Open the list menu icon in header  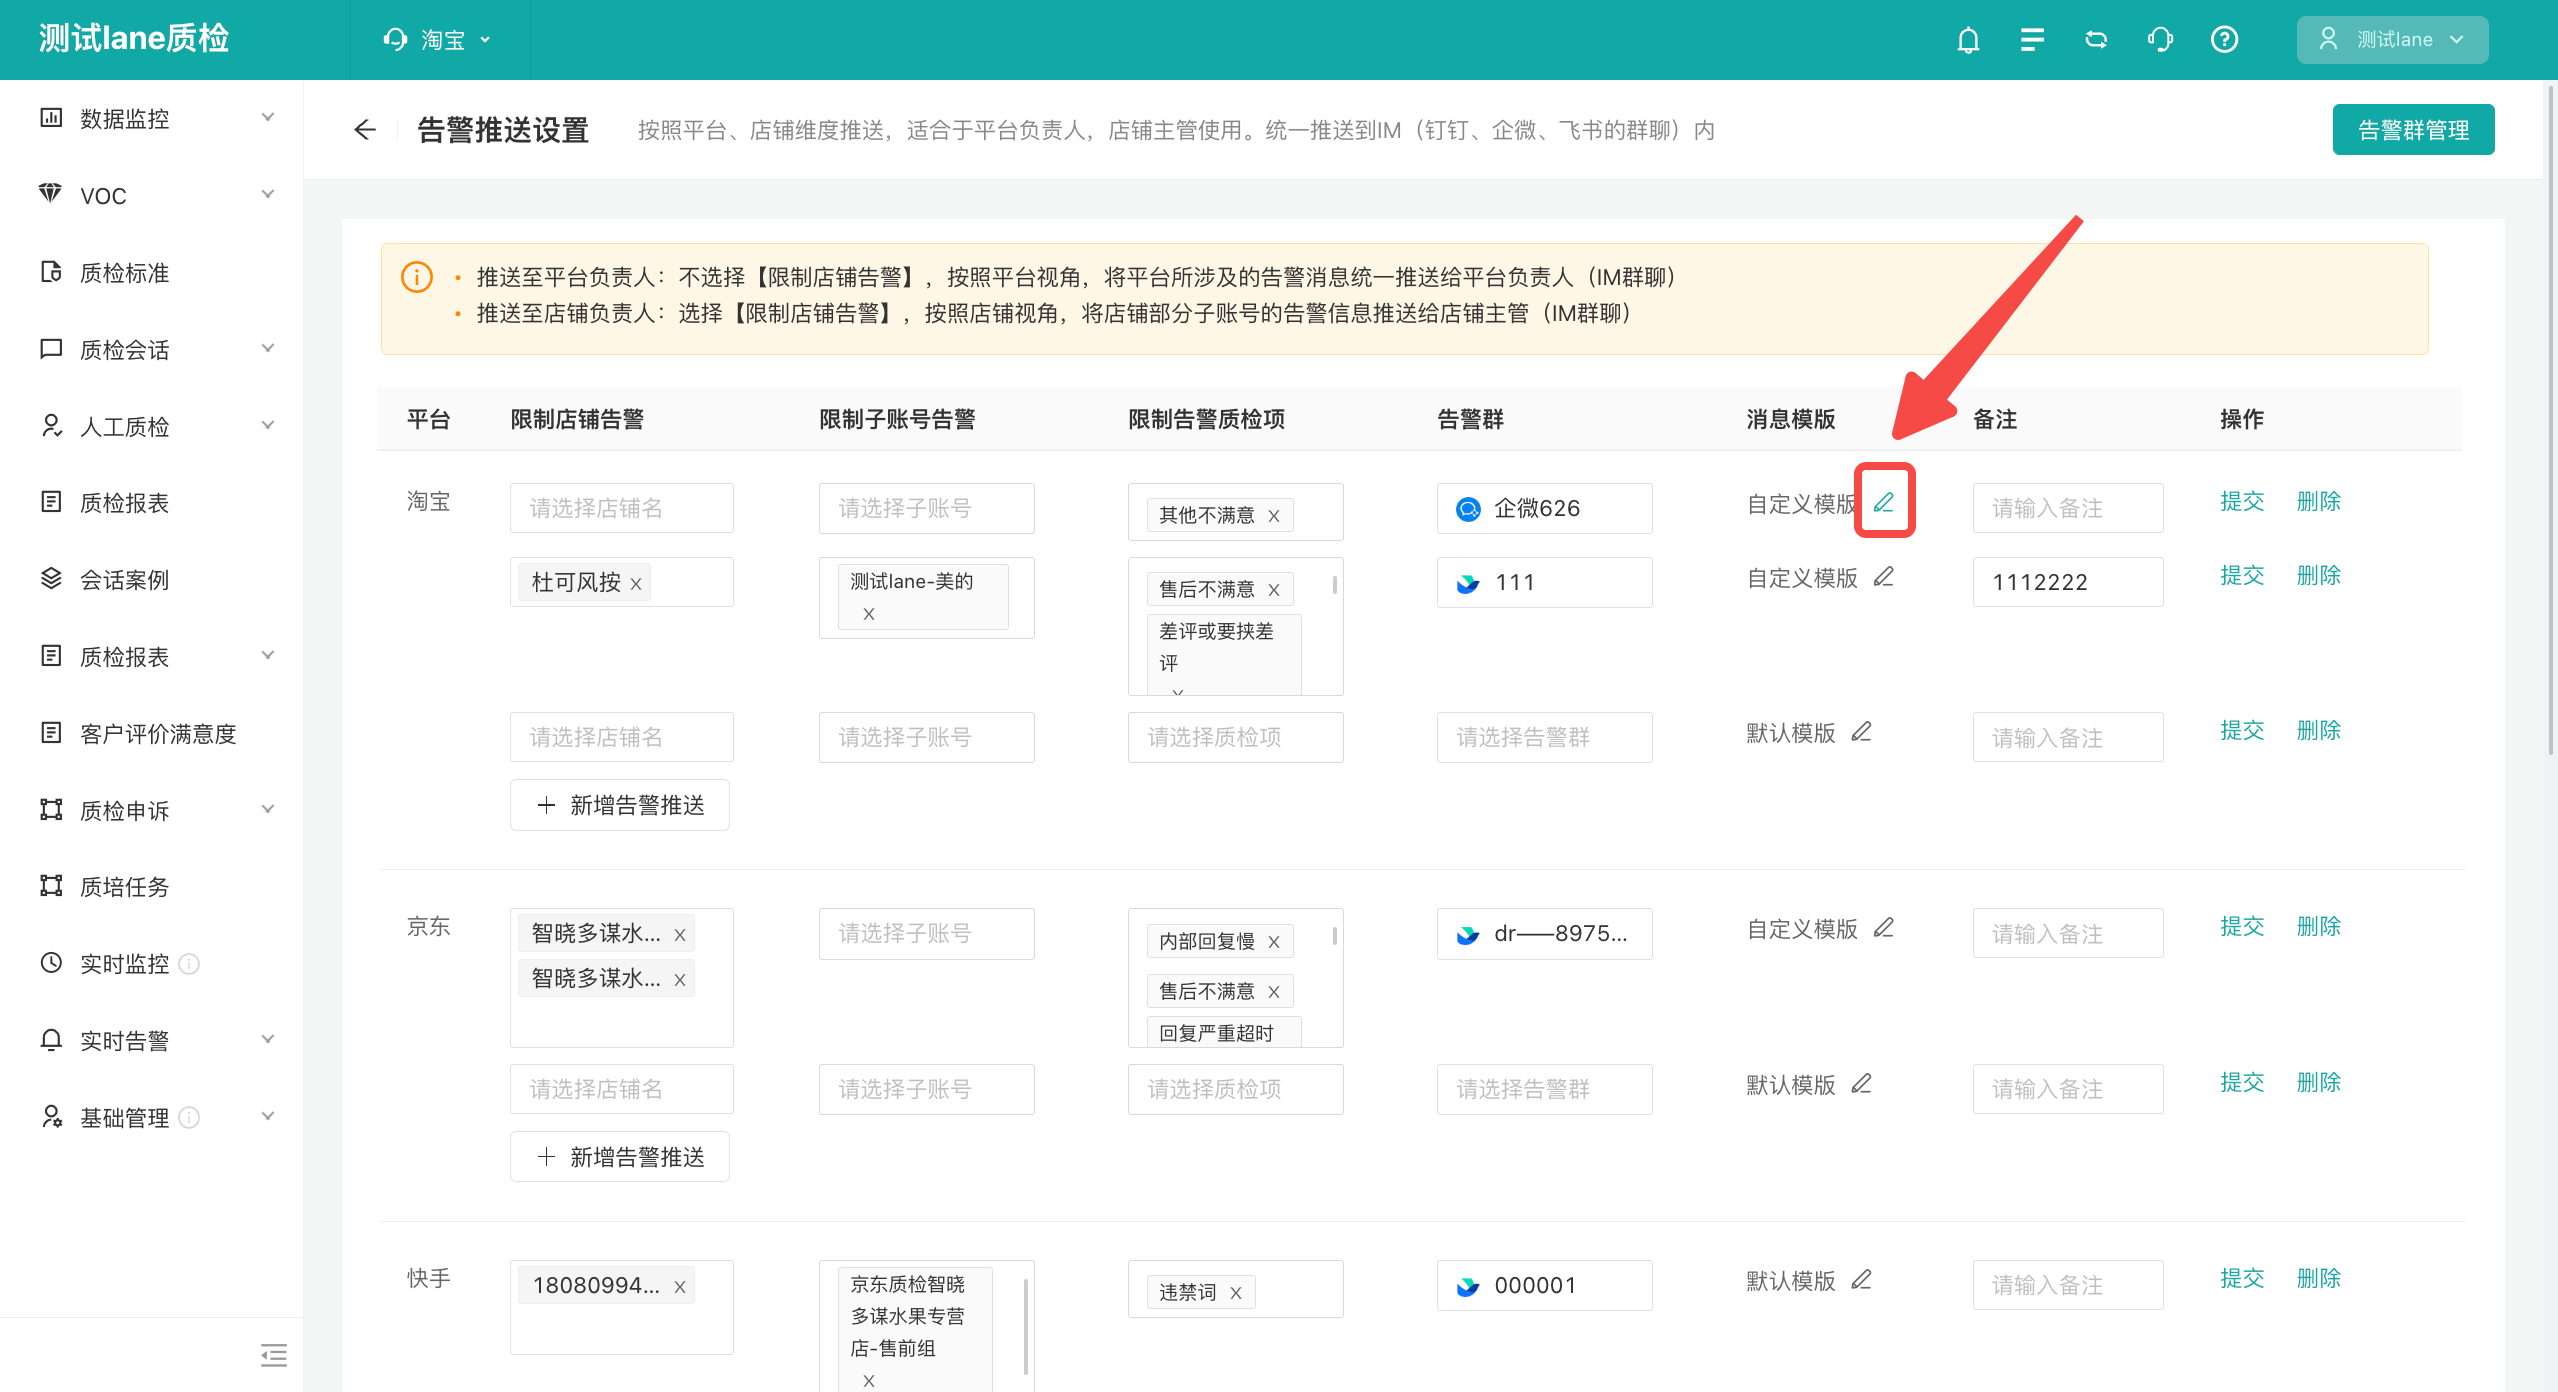coord(2032,40)
